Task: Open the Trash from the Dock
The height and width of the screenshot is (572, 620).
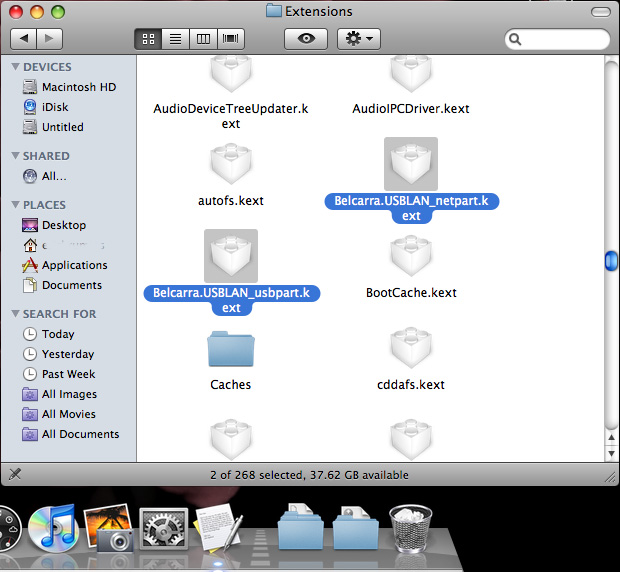Action: click(x=410, y=529)
